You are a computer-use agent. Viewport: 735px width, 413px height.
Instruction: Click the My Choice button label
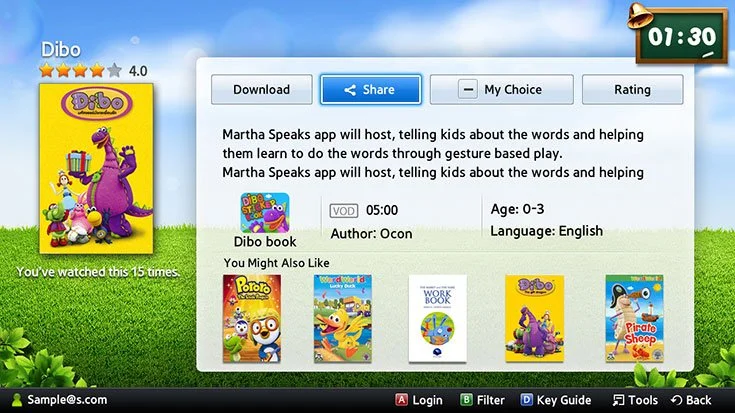click(x=513, y=90)
